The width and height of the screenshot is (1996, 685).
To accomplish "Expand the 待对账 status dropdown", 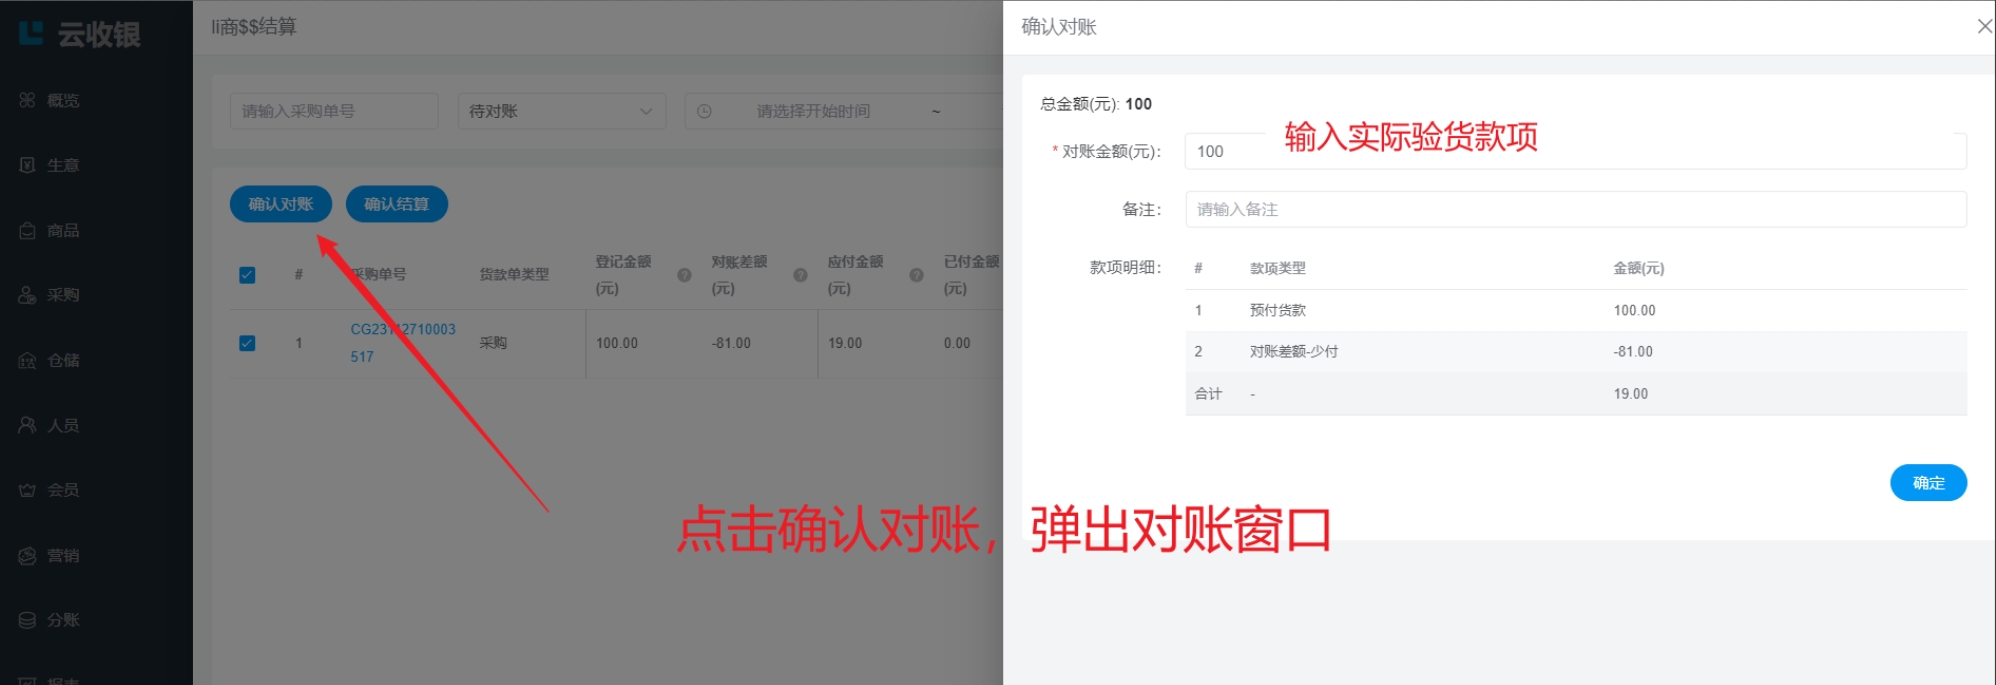I will (561, 111).
